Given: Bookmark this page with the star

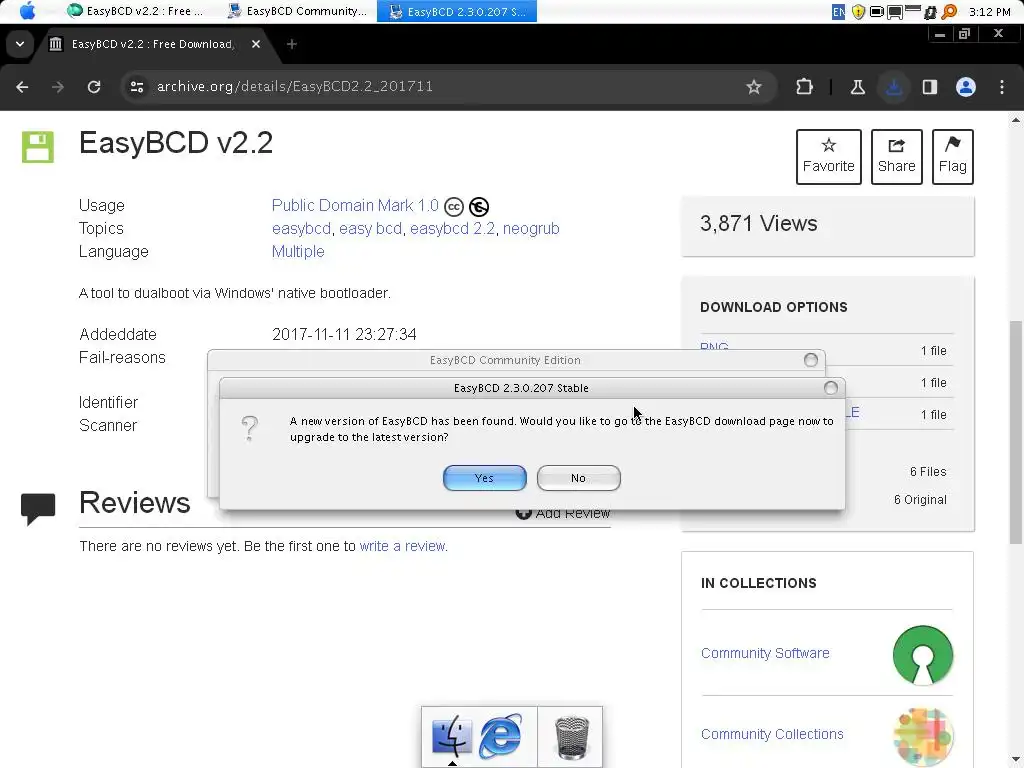Looking at the screenshot, I should point(754,87).
